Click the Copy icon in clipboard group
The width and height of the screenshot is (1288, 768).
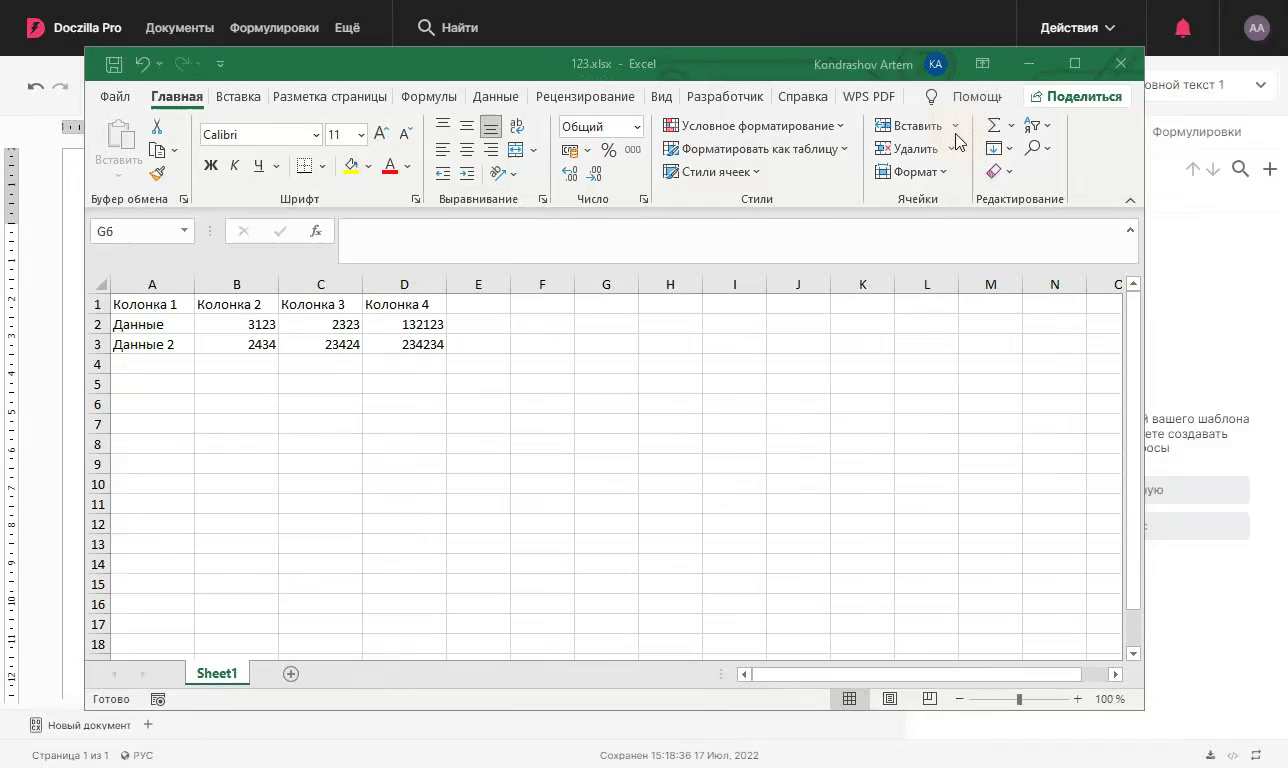pyautogui.click(x=157, y=150)
